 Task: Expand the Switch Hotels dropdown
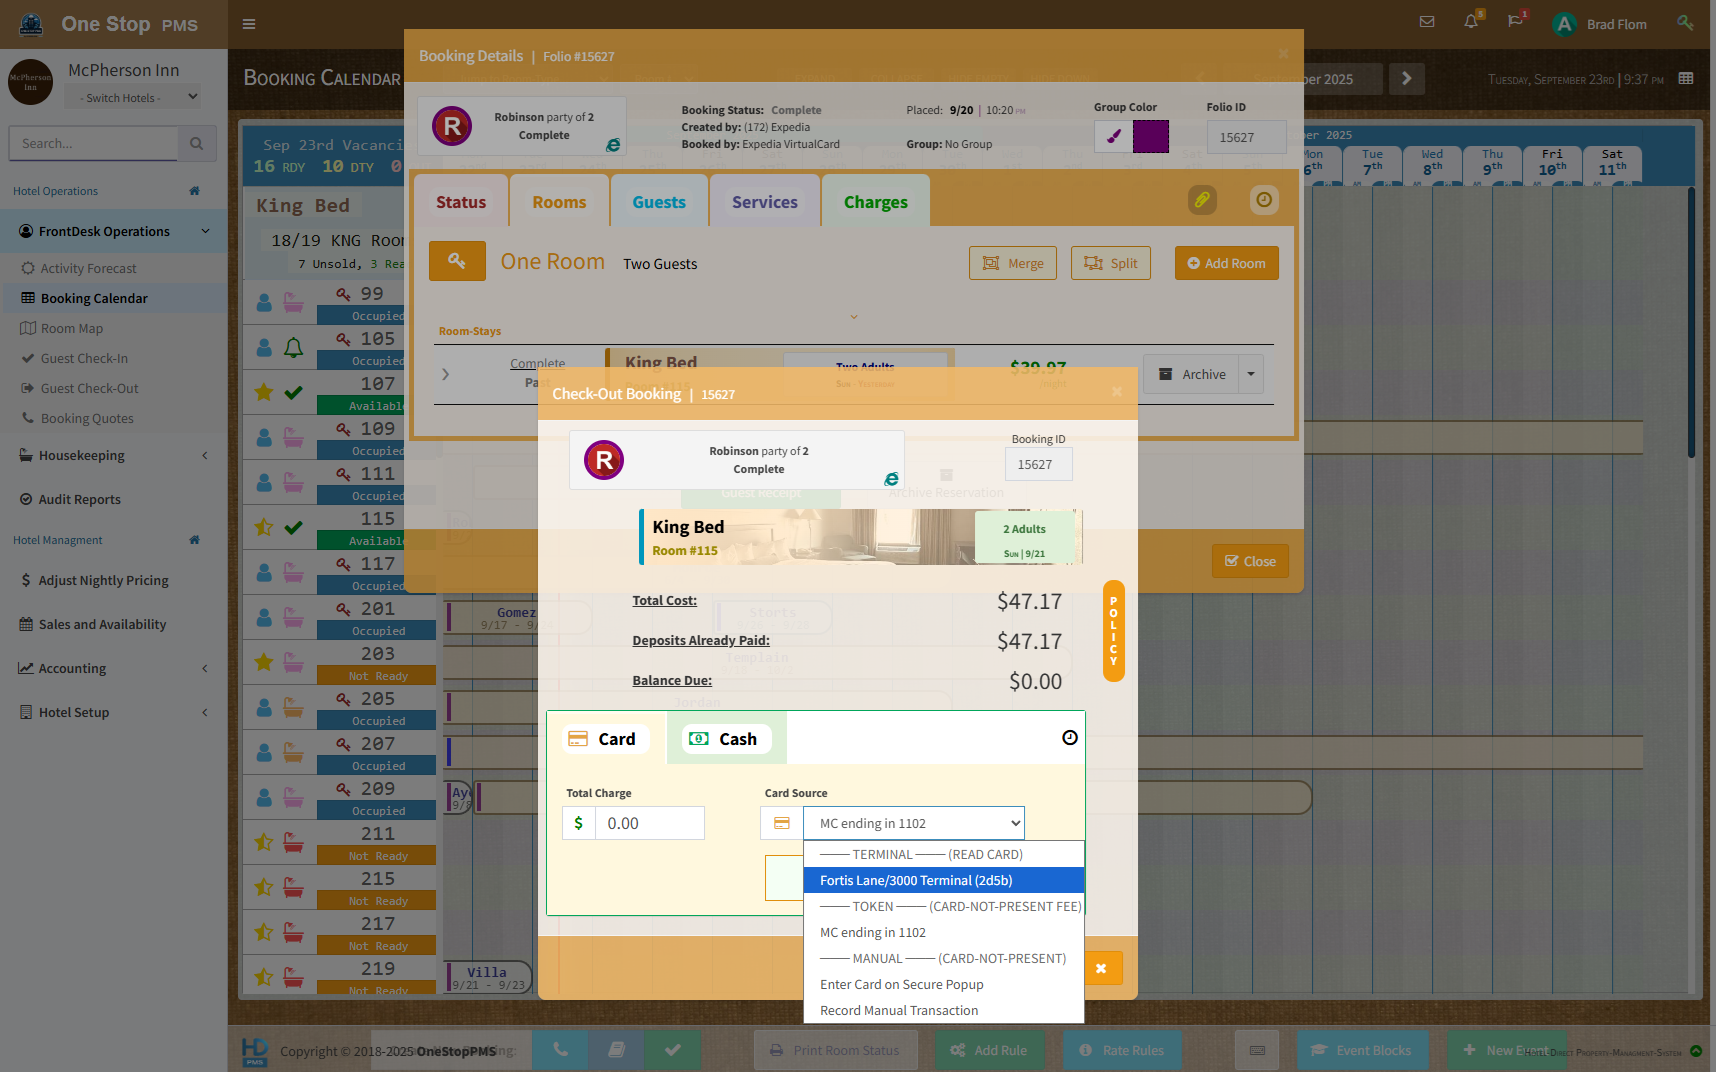133,97
